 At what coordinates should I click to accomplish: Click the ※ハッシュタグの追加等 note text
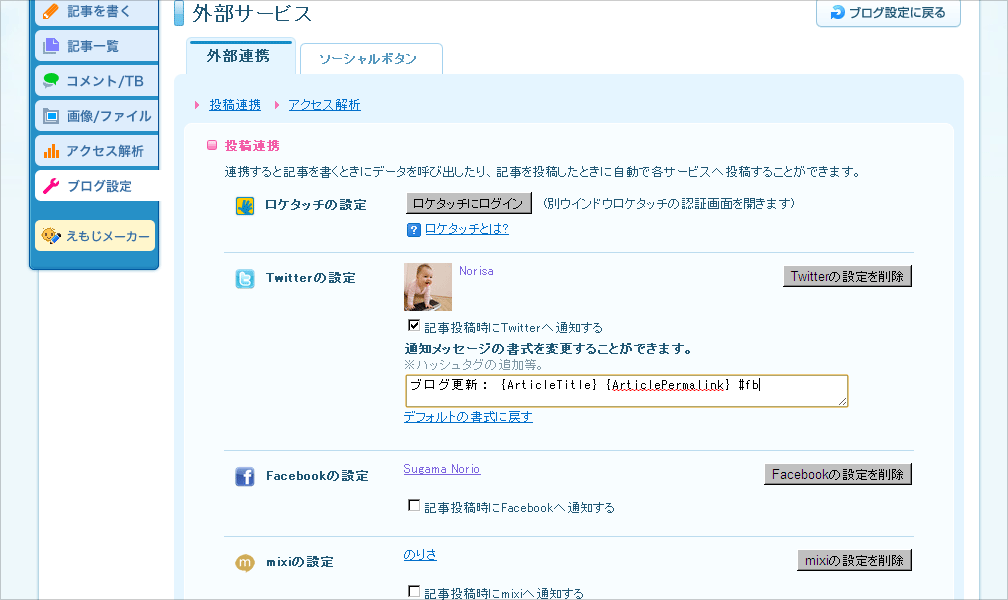tap(475, 365)
